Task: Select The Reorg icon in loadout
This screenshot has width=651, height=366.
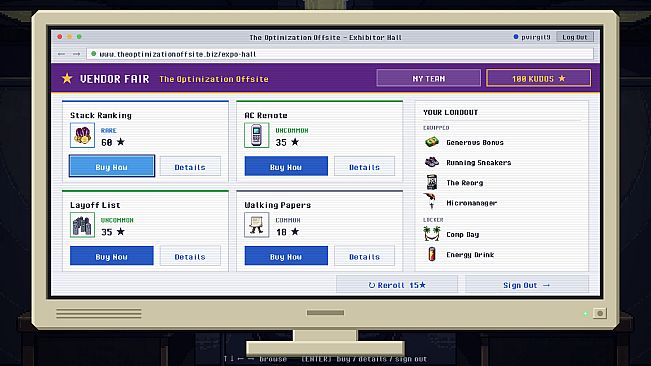Action: (432, 182)
